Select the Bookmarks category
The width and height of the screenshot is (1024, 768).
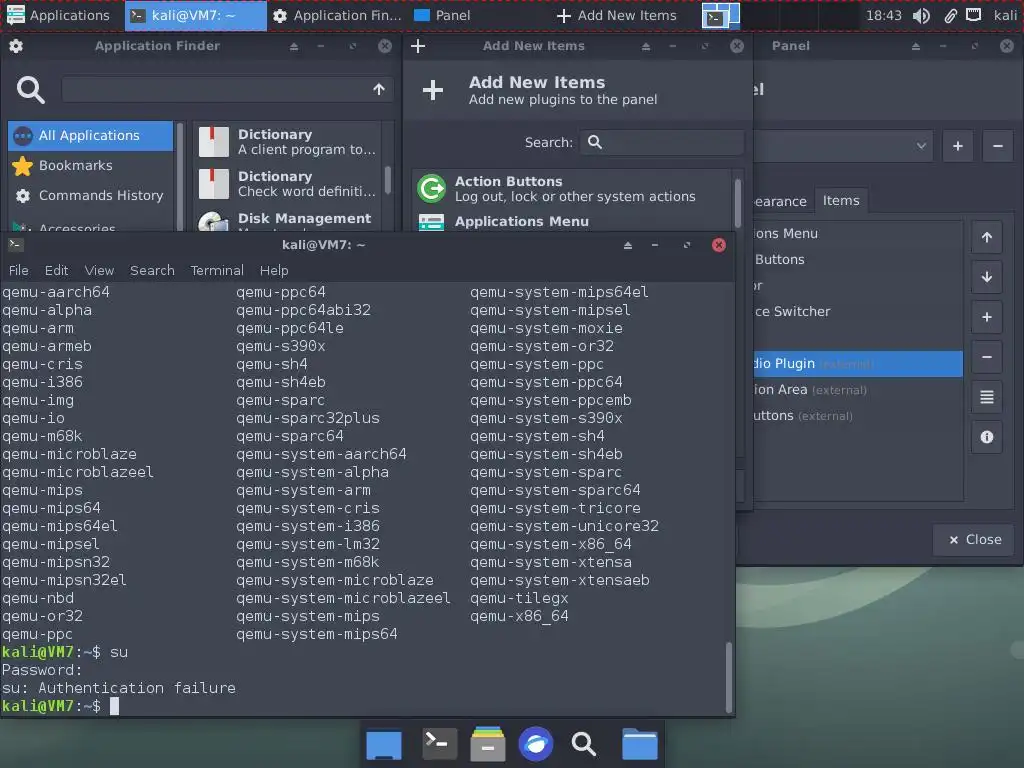pyautogui.click(x=91, y=165)
